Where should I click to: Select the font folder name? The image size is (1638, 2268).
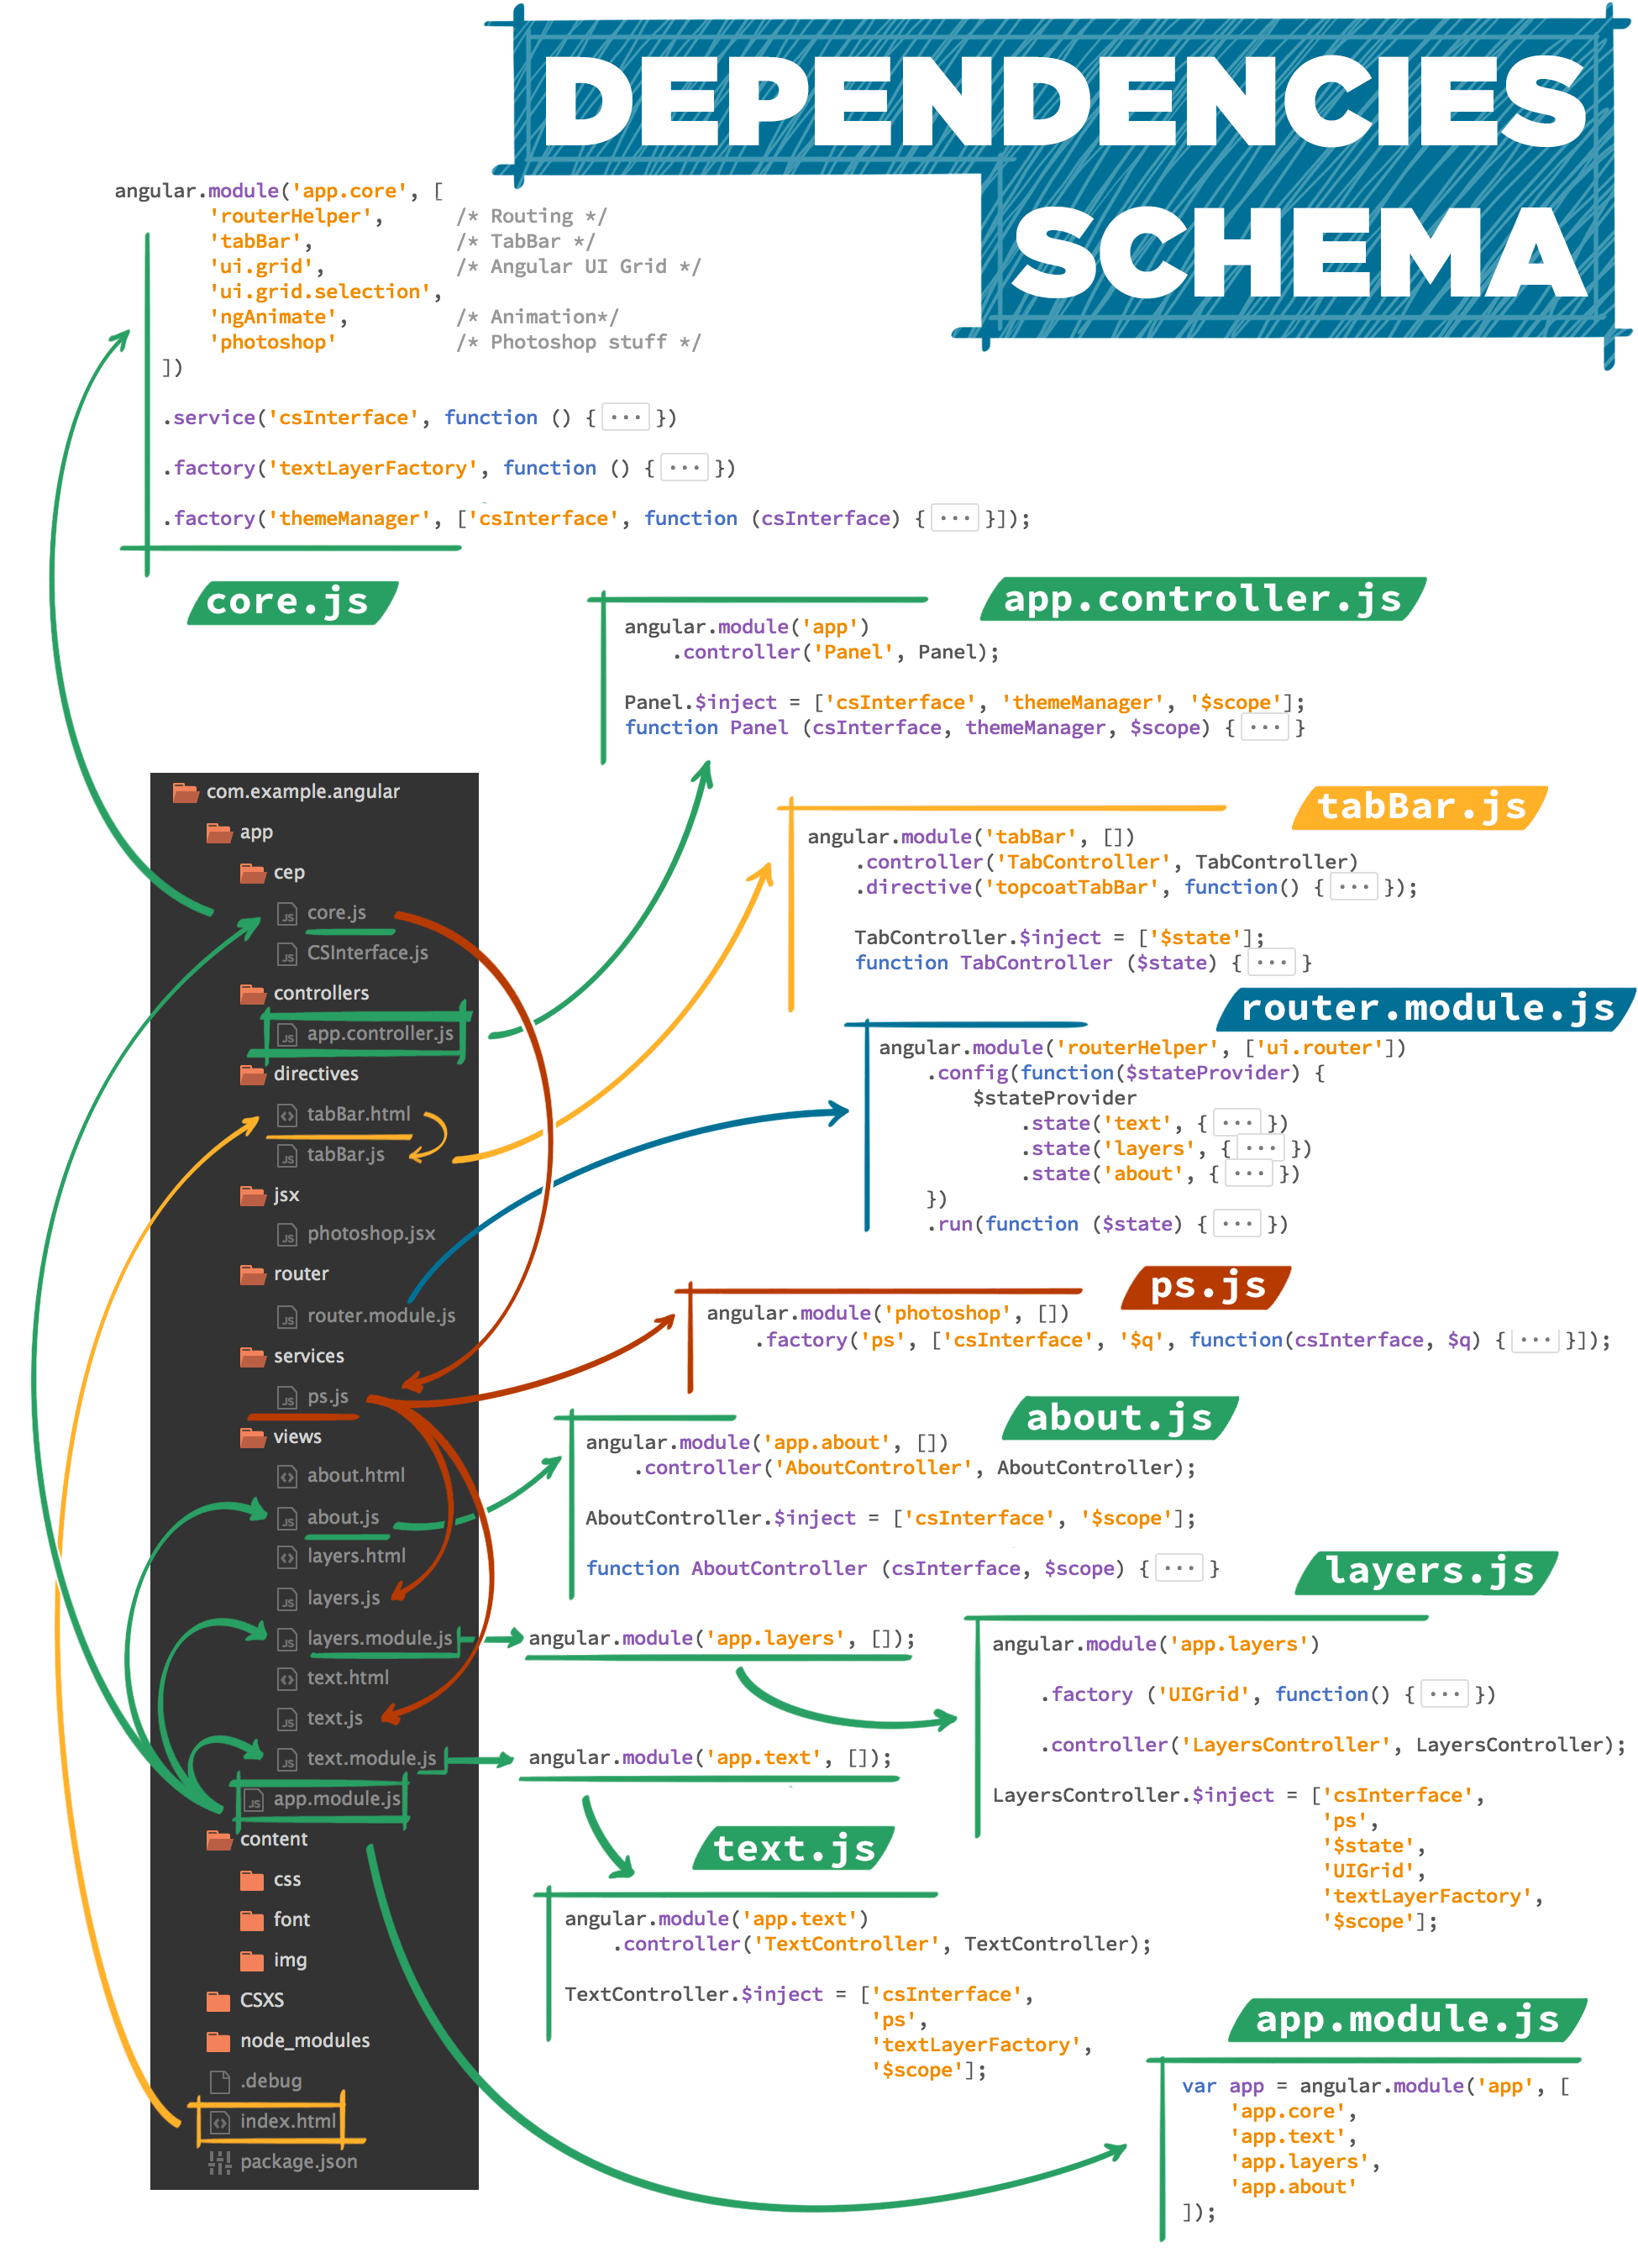point(292,1920)
